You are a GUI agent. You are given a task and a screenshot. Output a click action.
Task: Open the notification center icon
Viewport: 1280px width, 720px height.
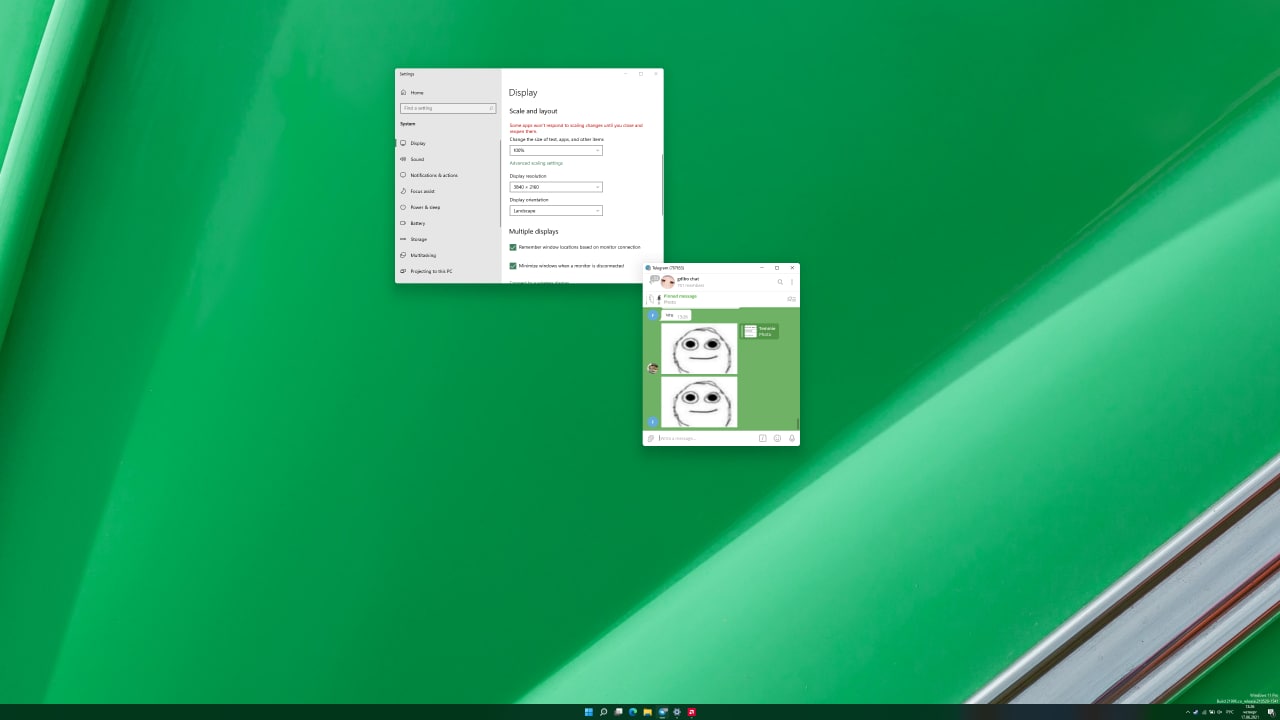1271,712
